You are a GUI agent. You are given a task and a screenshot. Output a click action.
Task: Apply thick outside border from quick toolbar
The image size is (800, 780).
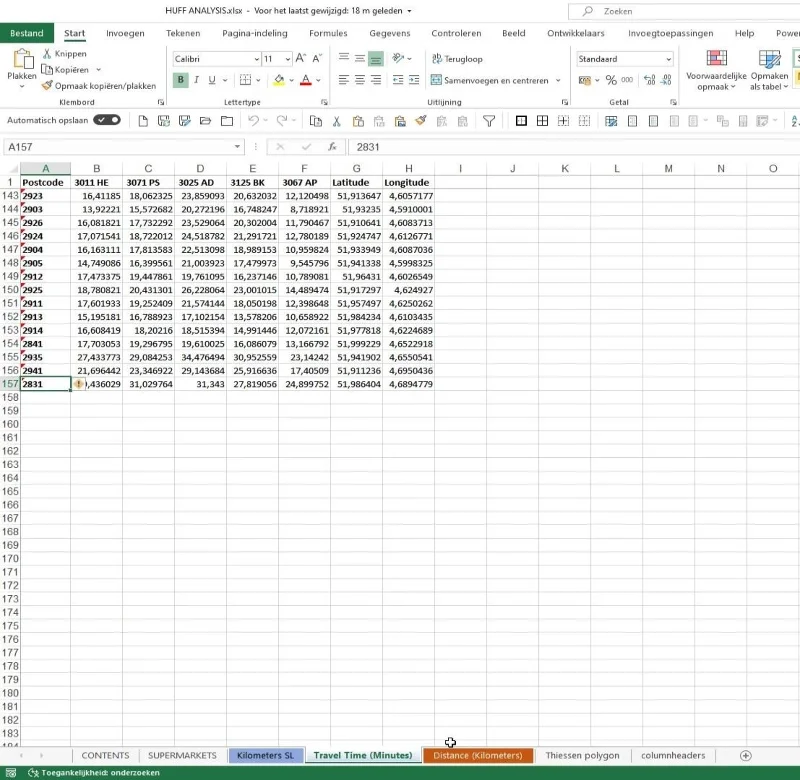click(521, 121)
